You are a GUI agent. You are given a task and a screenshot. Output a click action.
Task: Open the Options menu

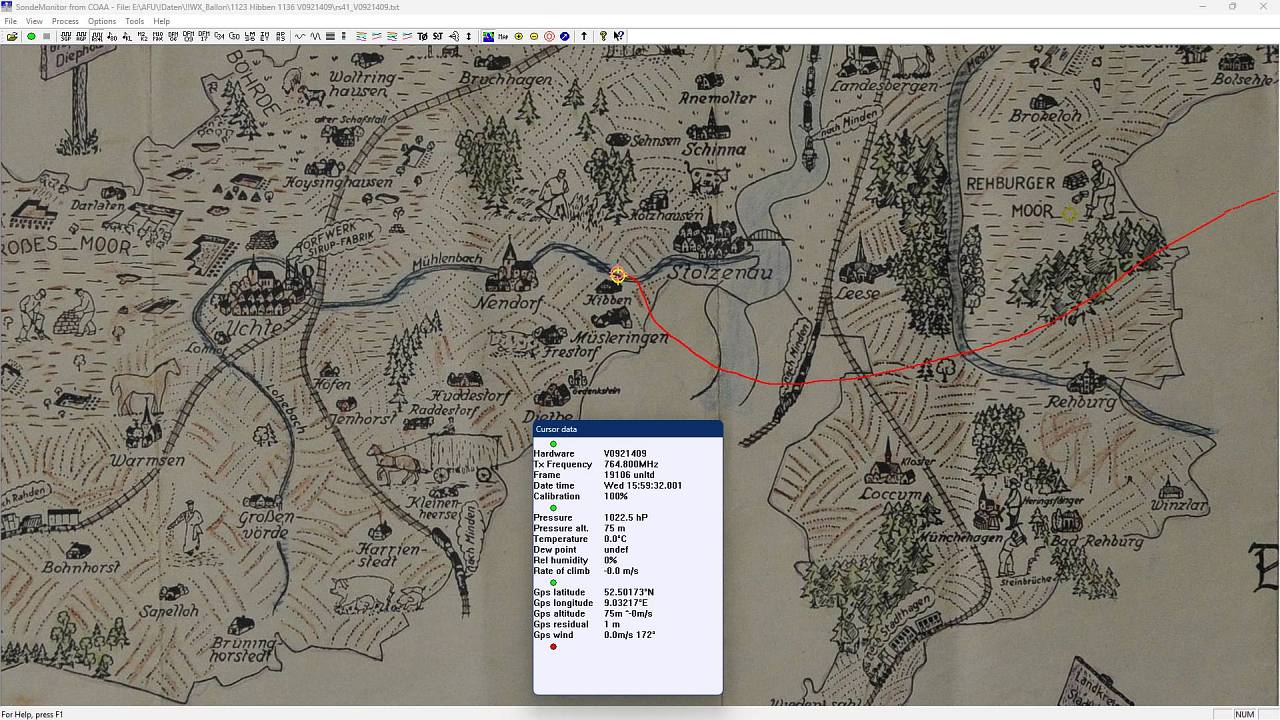[101, 21]
